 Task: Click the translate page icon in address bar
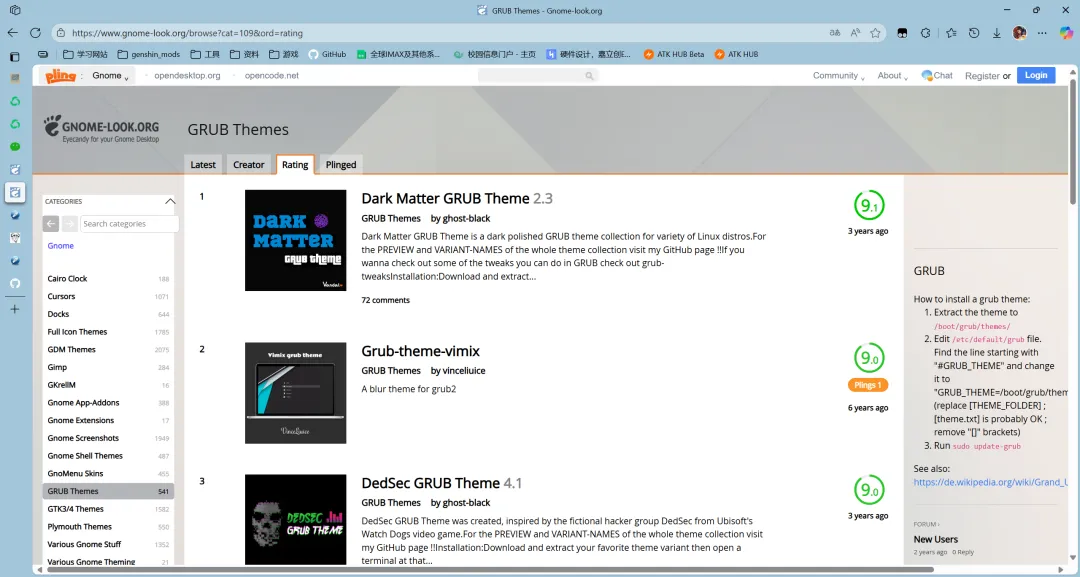pyautogui.click(x=835, y=32)
